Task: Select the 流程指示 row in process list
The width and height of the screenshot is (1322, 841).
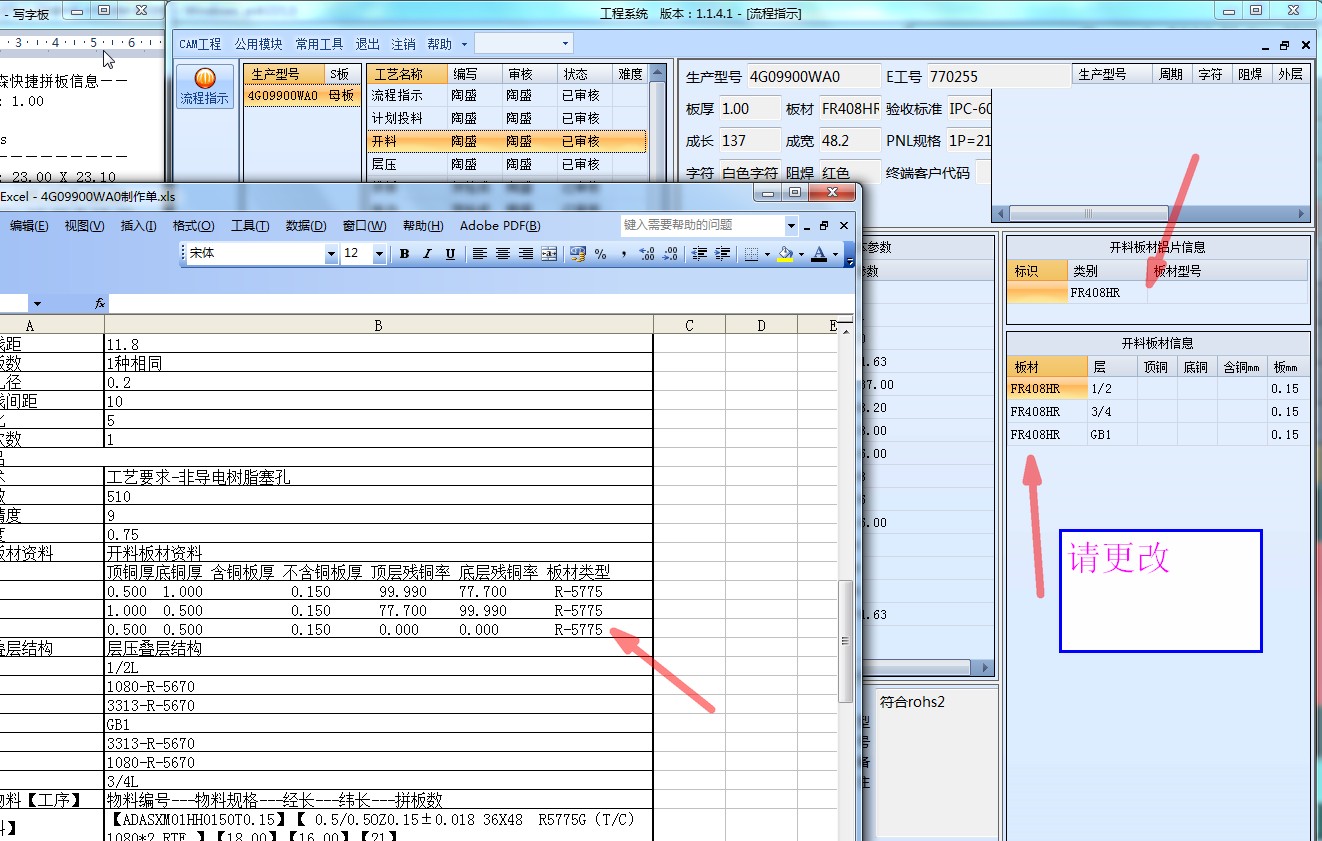Action: [506, 95]
